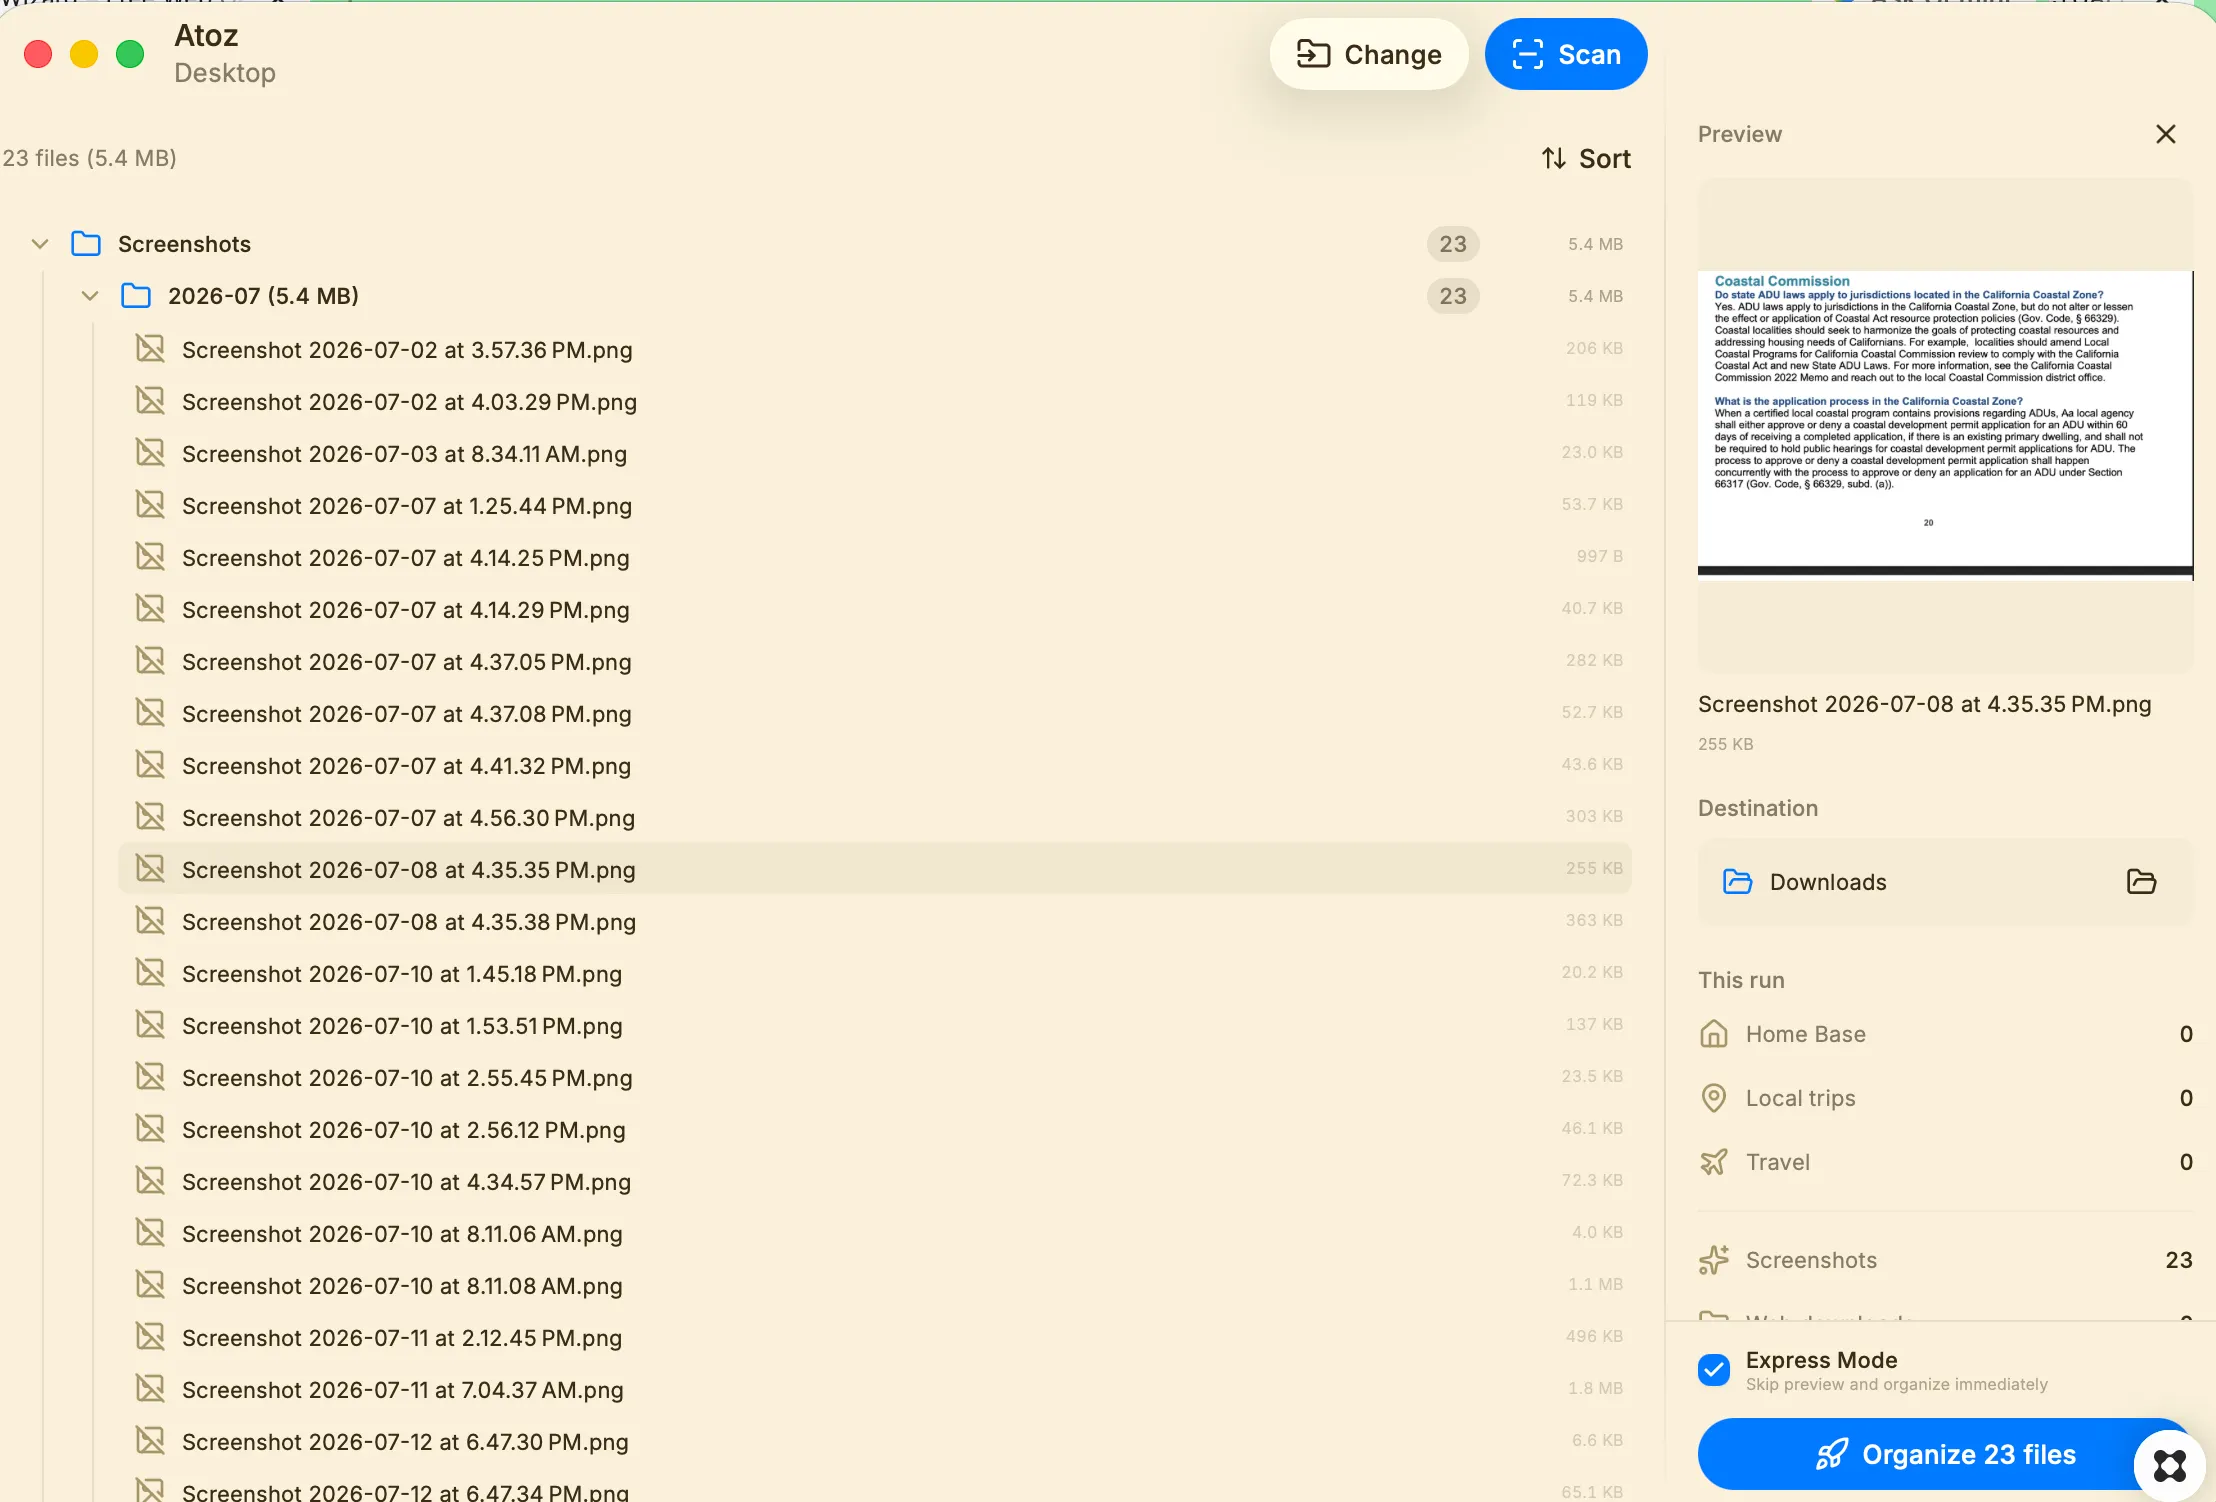Open the Downloads destination folder picker
Image resolution: width=2216 pixels, height=1502 pixels.
pos(2141,882)
